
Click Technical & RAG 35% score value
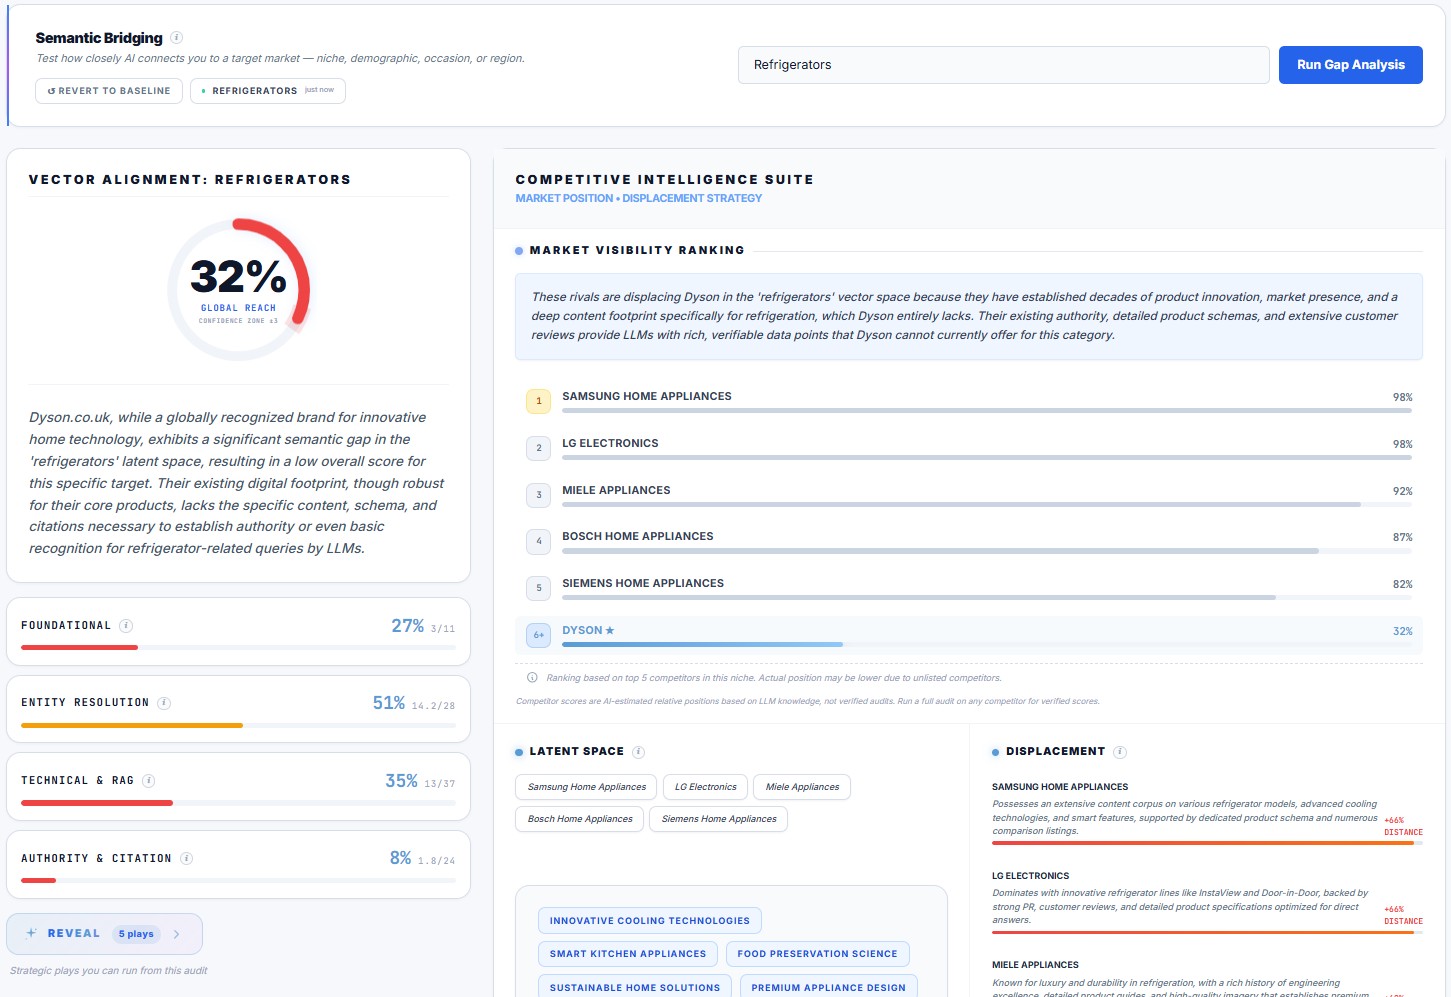(x=401, y=781)
